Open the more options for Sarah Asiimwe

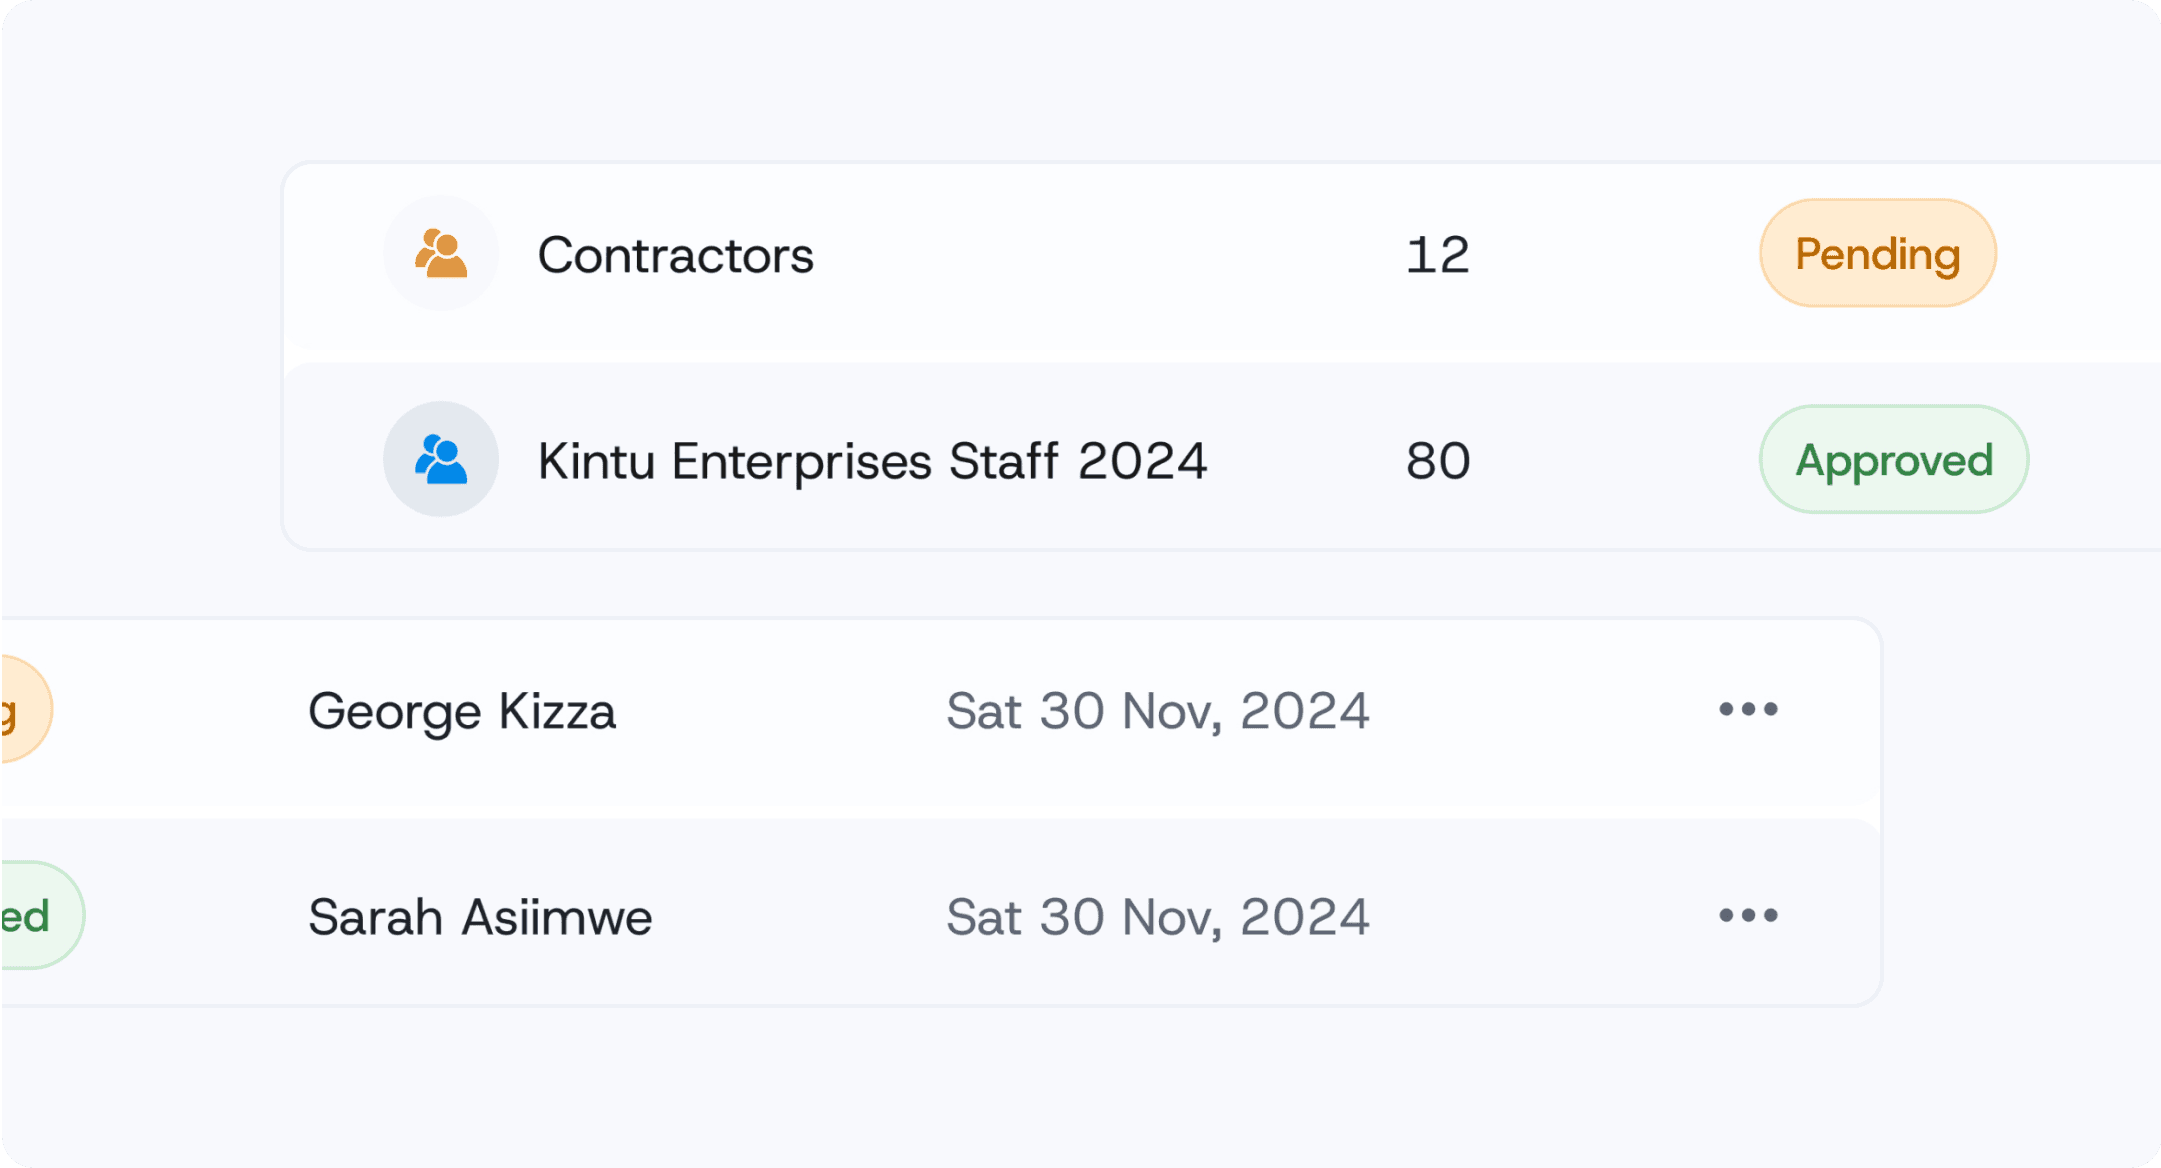pyautogui.click(x=1748, y=916)
